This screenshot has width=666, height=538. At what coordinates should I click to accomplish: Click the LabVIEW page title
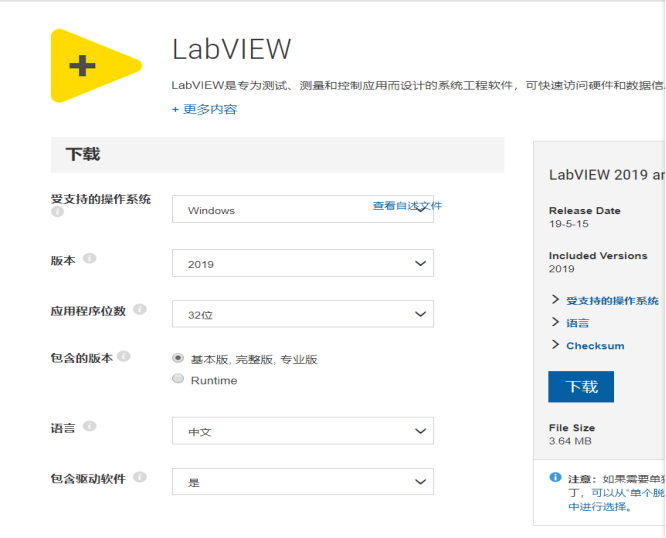[x=231, y=49]
